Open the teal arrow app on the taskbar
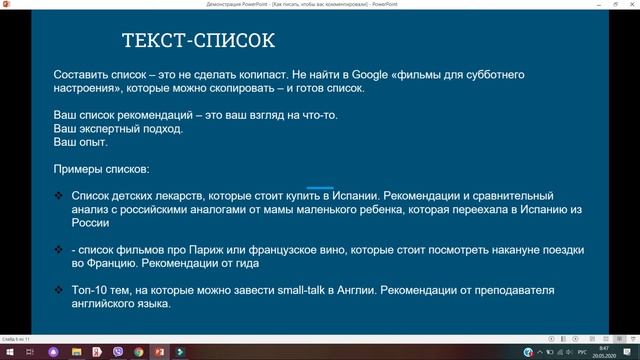This screenshot has height=360, width=640. click(180, 352)
